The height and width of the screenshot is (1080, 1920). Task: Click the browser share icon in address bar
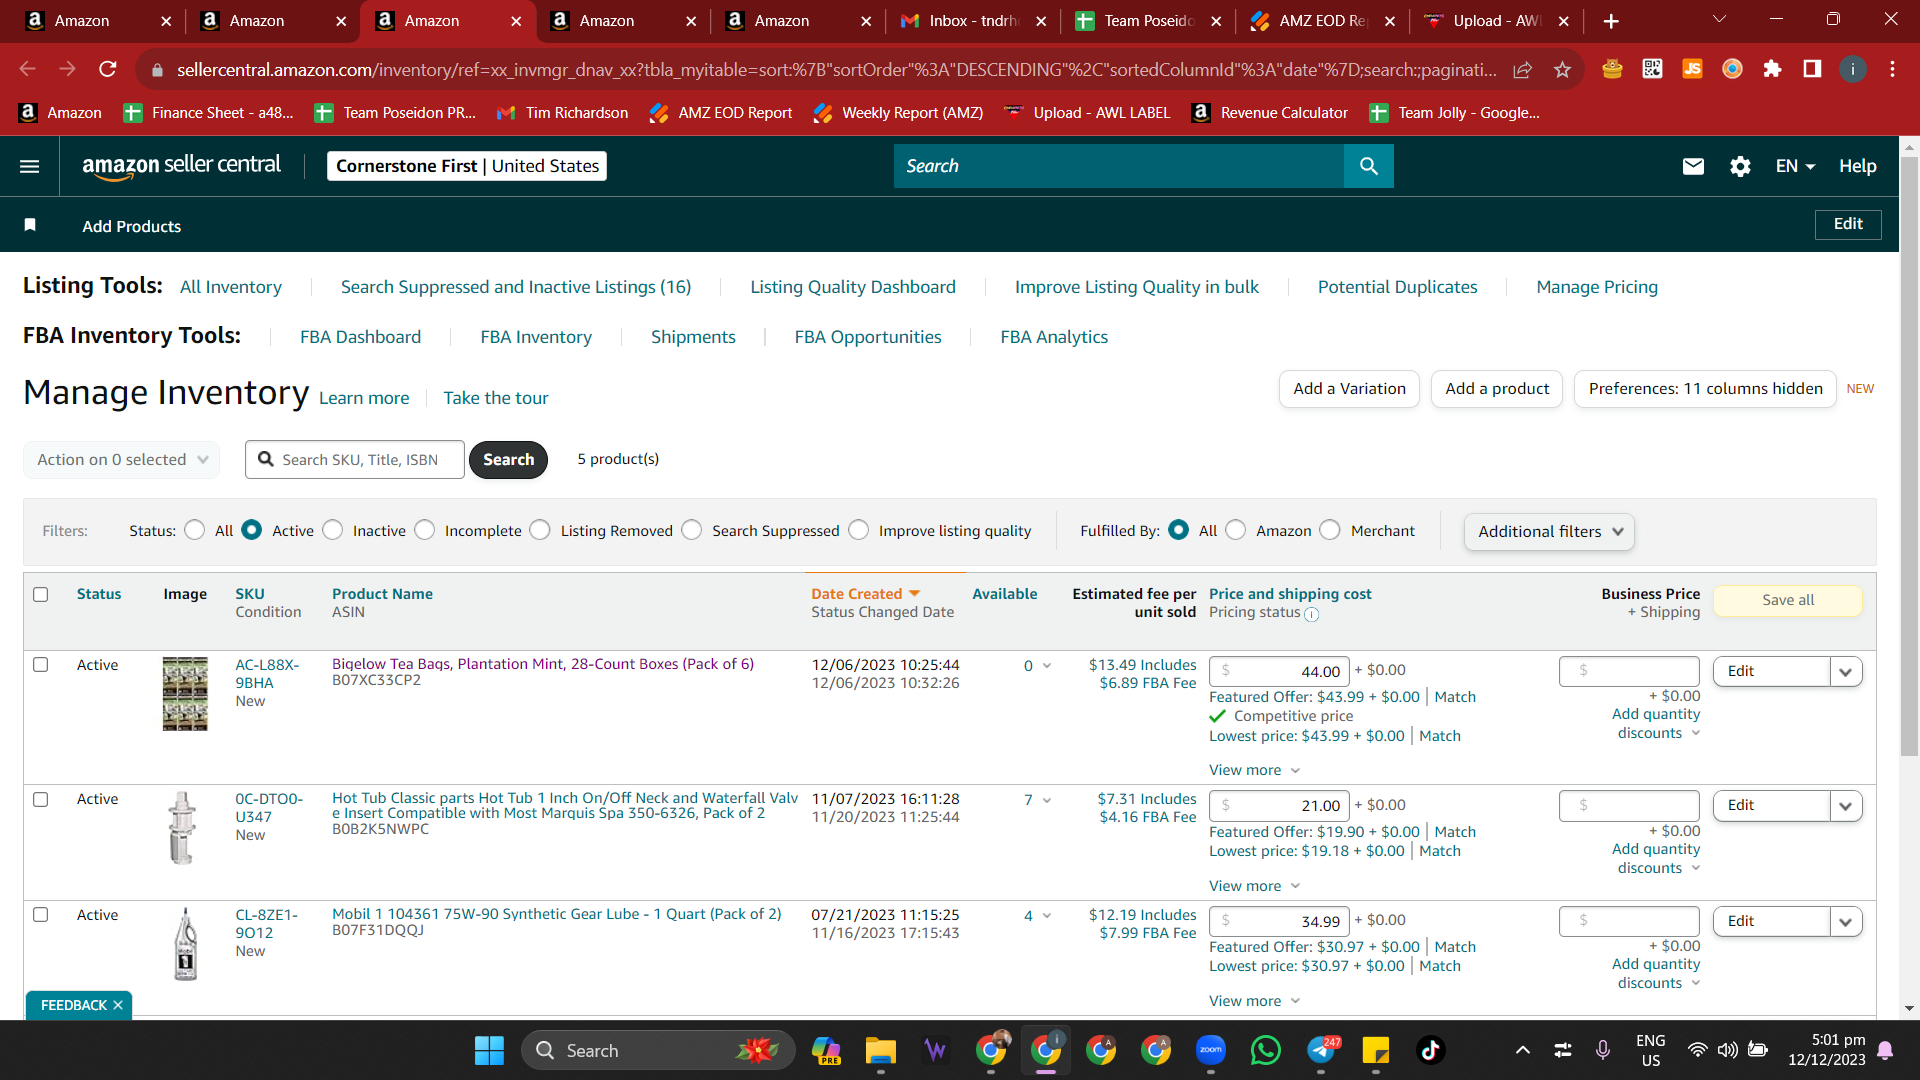pyautogui.click(x=1522, y=69)
